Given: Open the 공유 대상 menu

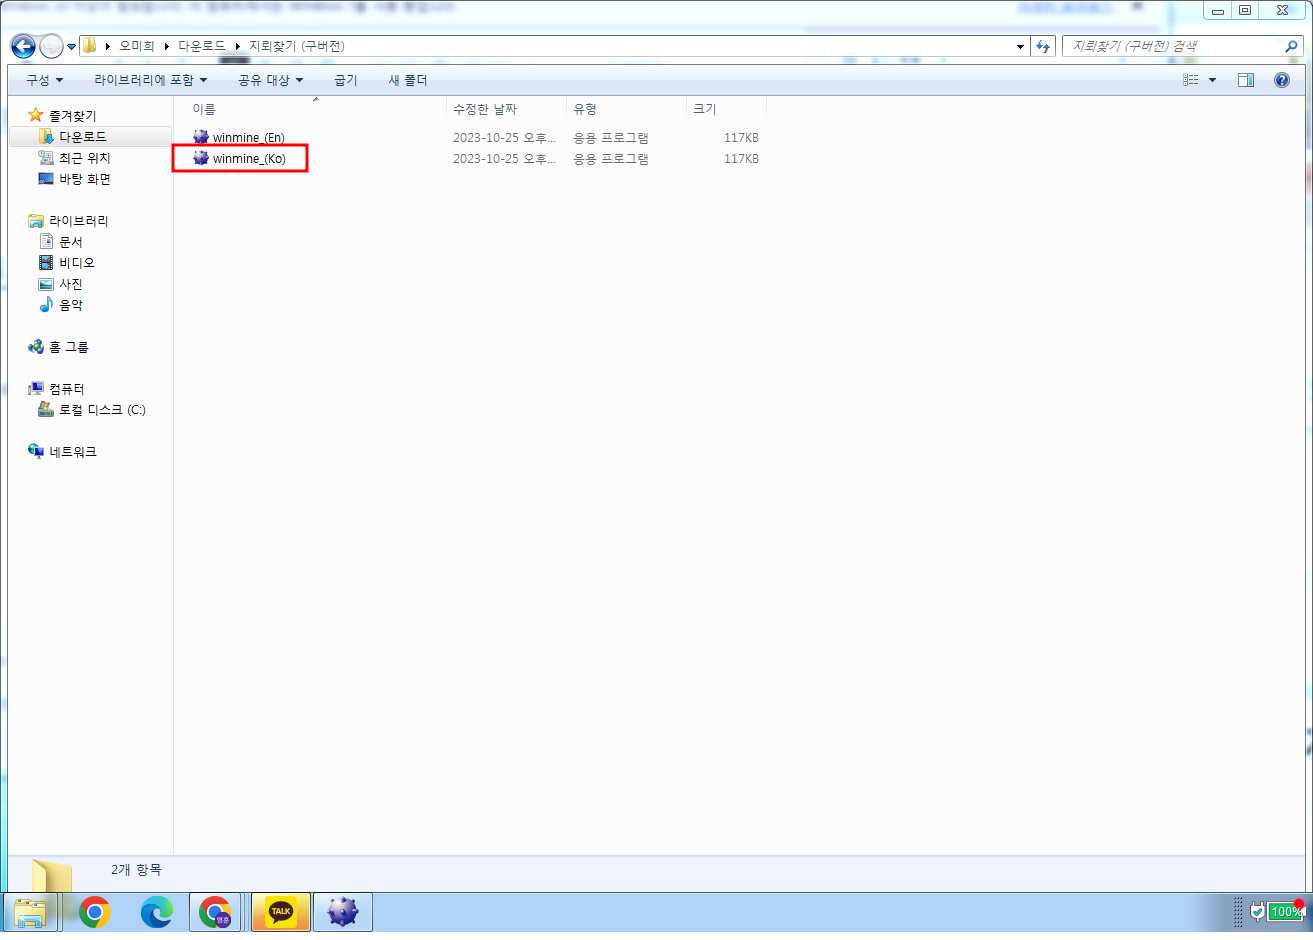Looking at the screenshot, I should pos(270,80).
